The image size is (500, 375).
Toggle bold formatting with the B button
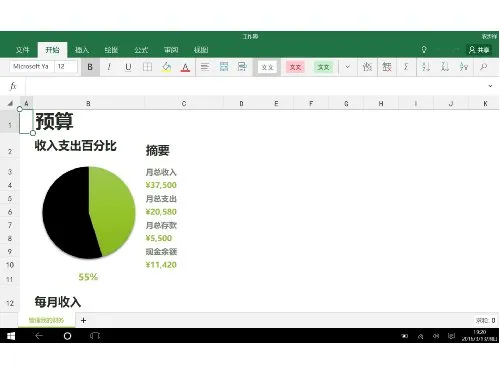pos(90,67)
